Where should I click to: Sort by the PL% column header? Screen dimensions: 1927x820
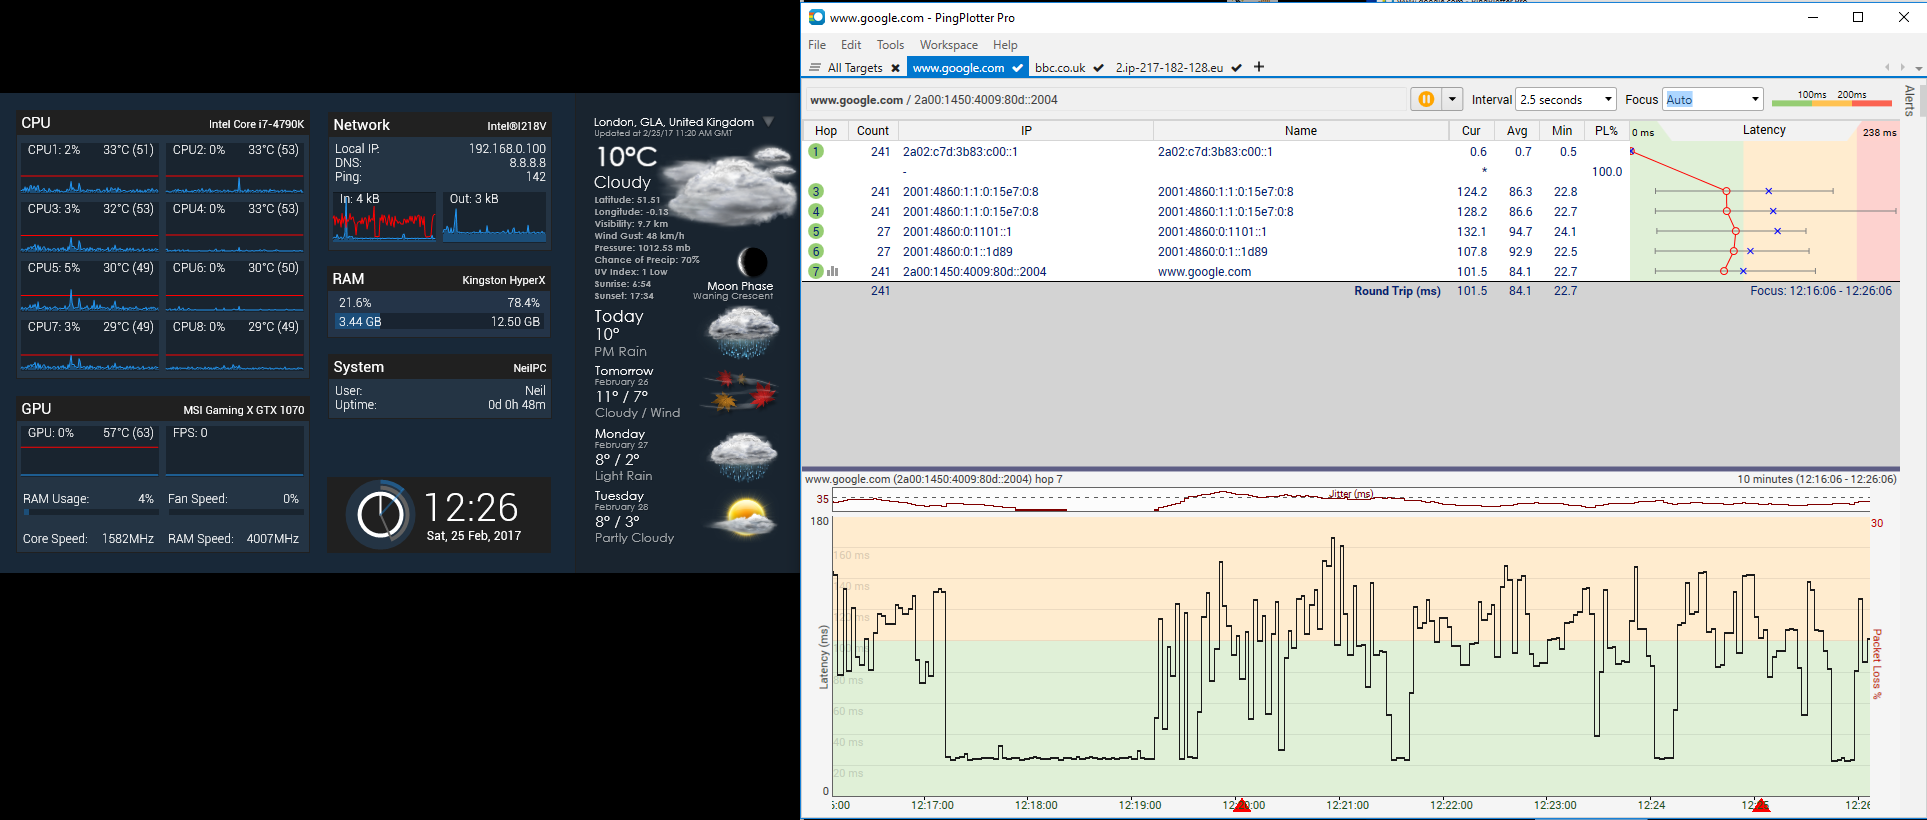[1606, 131]
